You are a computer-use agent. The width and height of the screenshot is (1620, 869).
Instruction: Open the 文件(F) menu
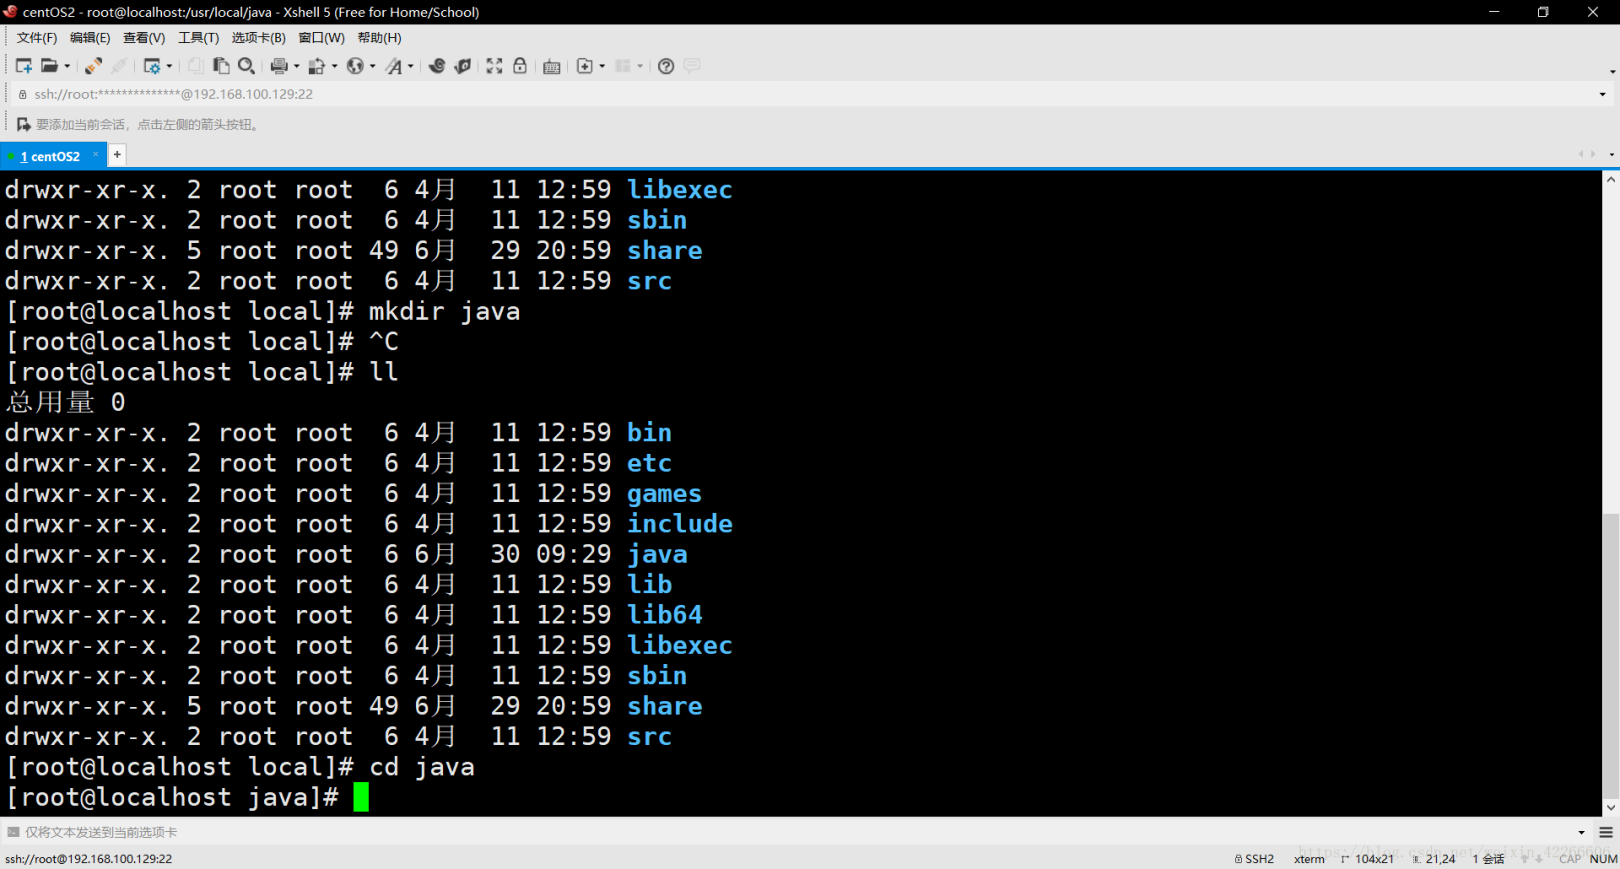pos(37,38)
